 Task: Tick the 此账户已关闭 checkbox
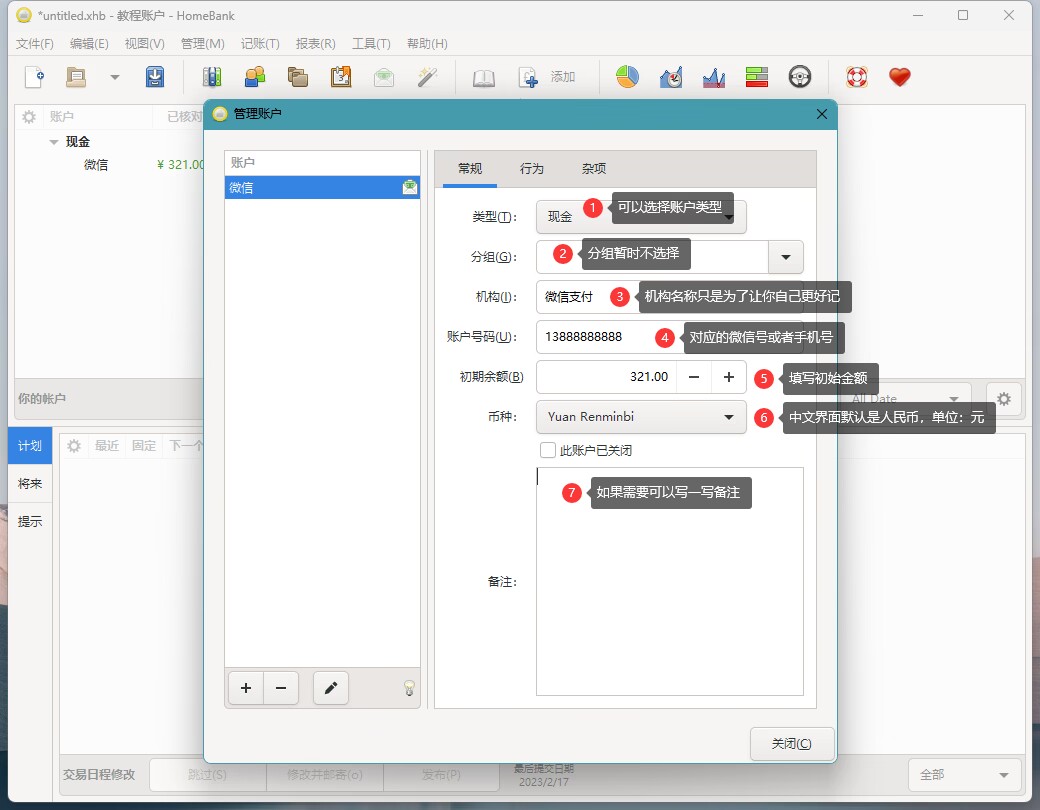[548, 450]
